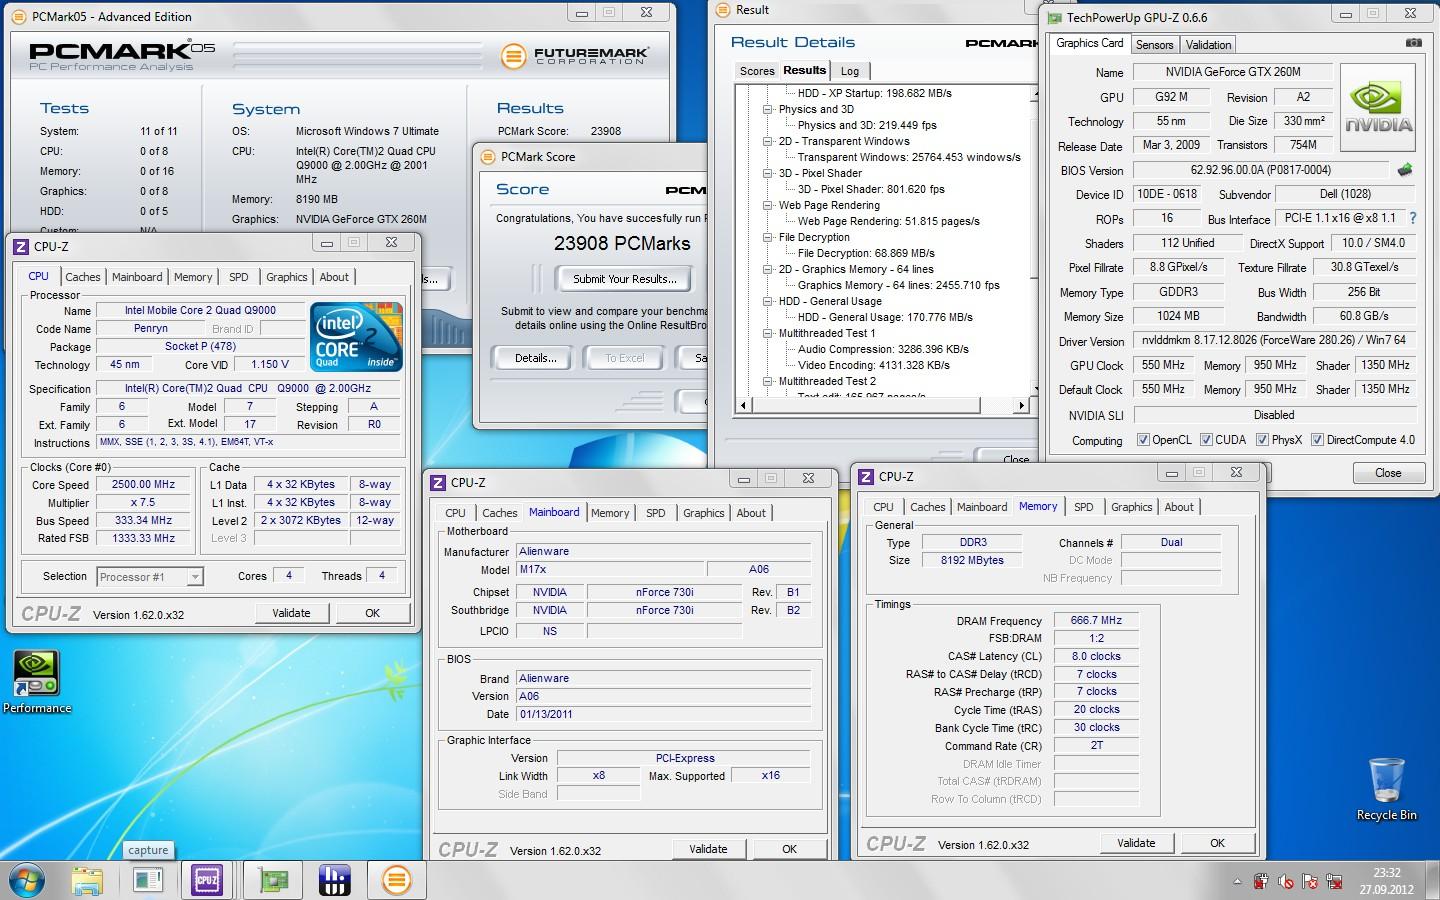Select the CPU-Z taskbar icon
Screen dimensions: 1440x900
pos(208,880)
